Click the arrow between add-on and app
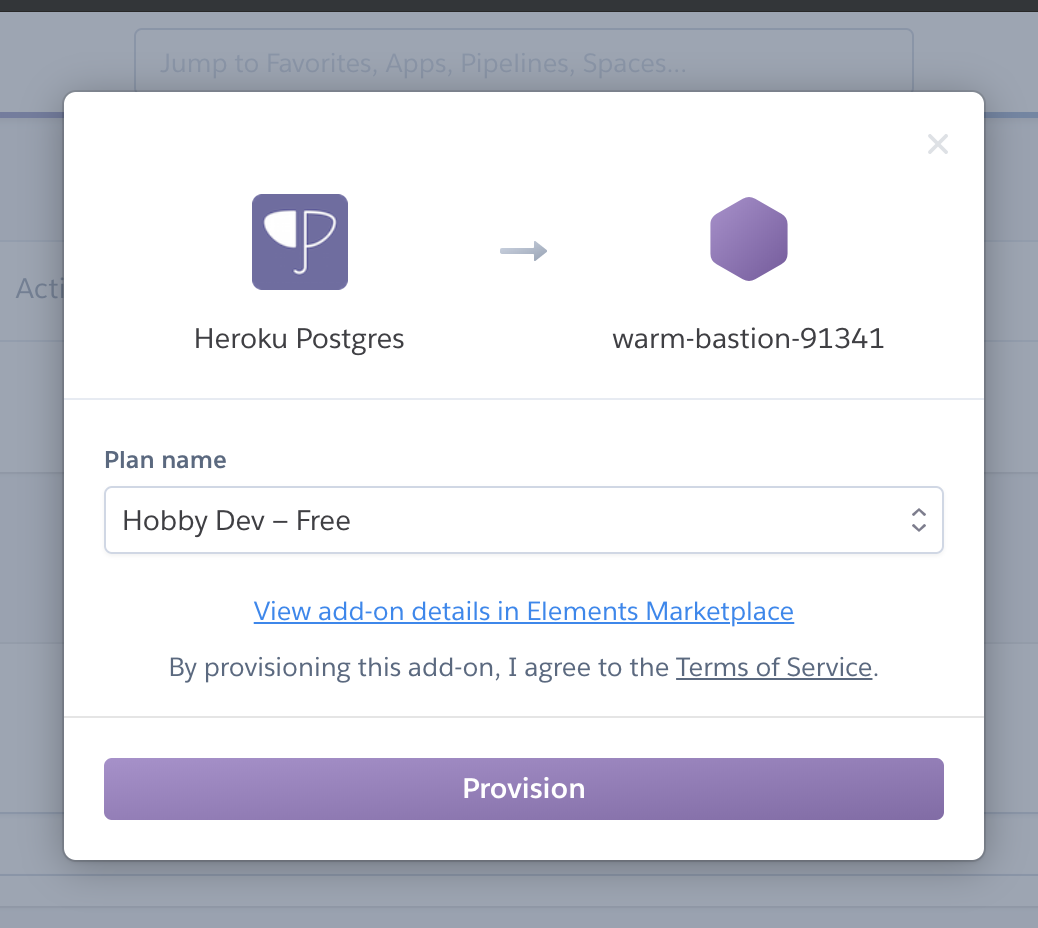This screenshot has height=928, width=1038. [x=524, y=251]
